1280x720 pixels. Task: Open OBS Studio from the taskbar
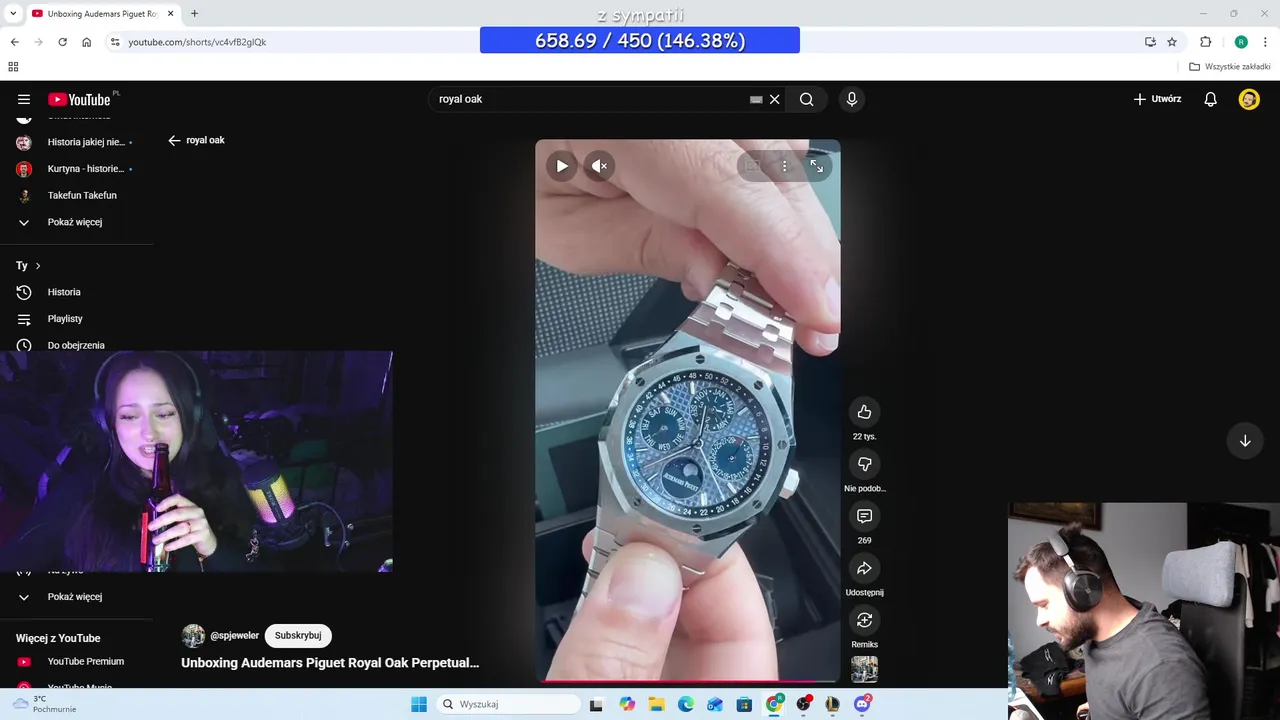pyautogui.click(x=803, y=704)
